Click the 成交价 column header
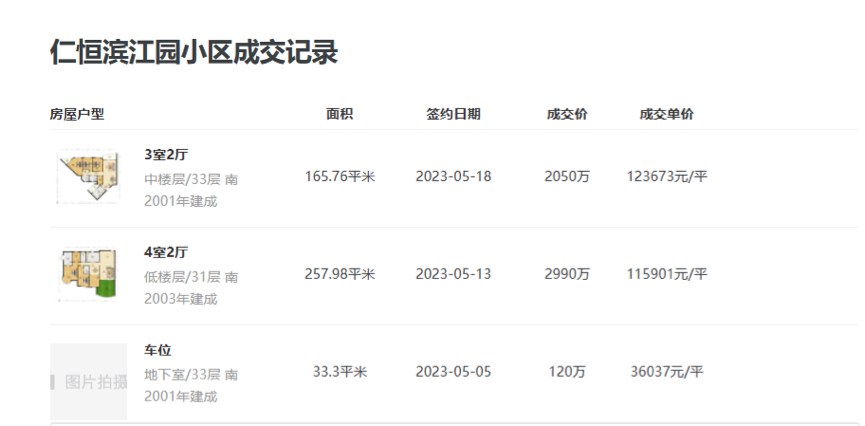865x426 pixels. click(567, 114)
